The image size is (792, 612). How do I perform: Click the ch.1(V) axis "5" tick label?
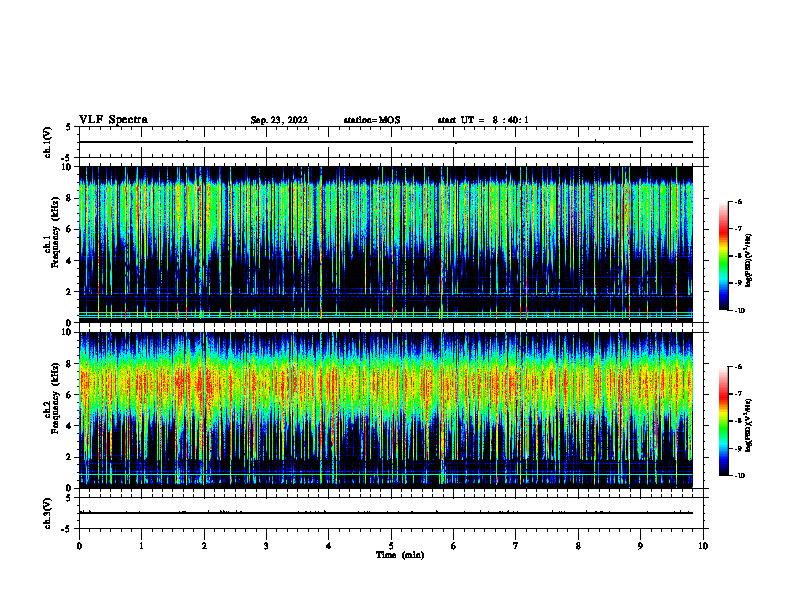coord(68,128)
